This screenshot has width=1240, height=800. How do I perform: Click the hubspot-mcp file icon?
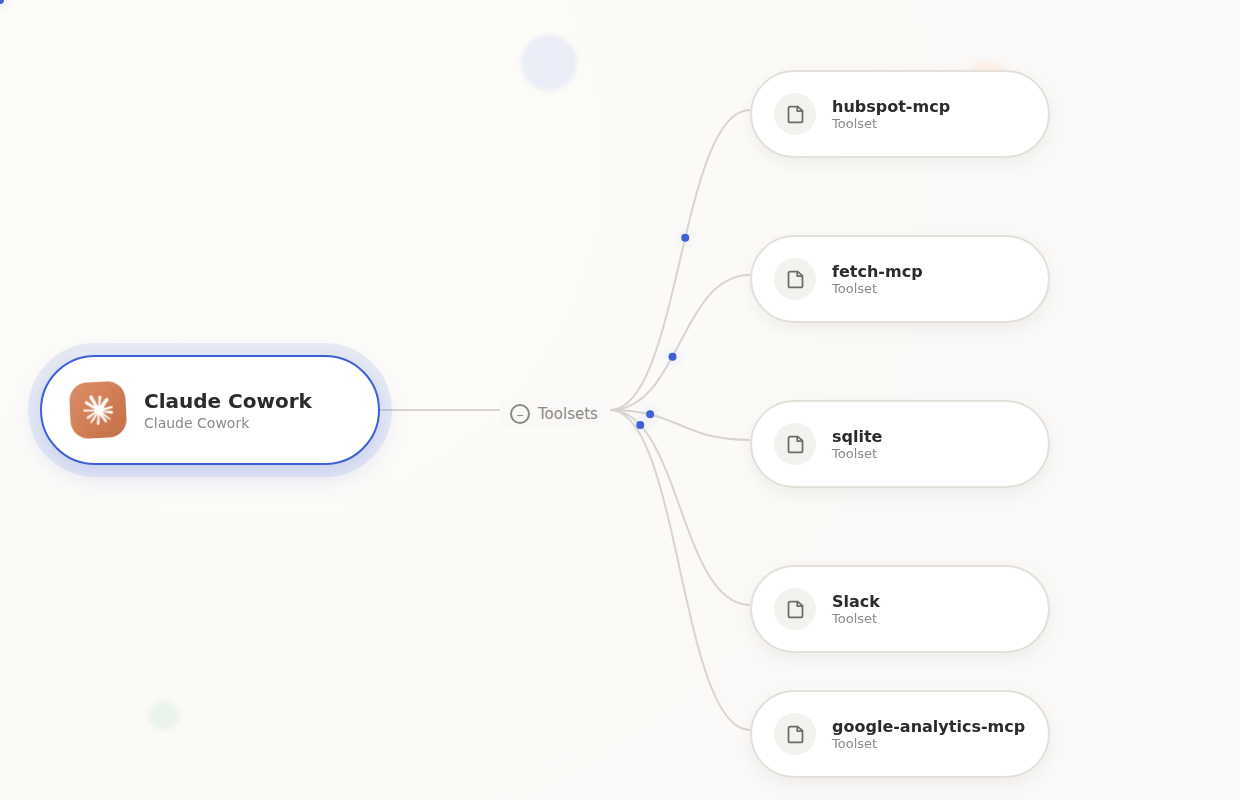point(795,114)
